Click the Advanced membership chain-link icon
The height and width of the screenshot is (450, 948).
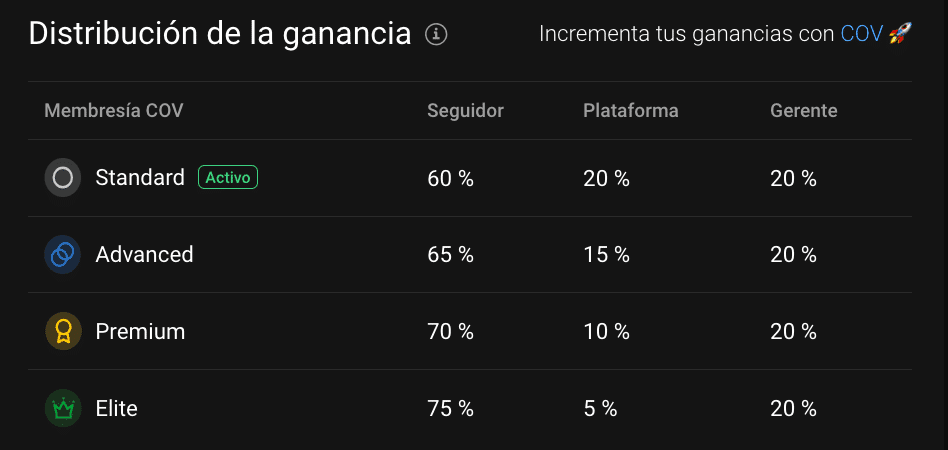point(63,255)
